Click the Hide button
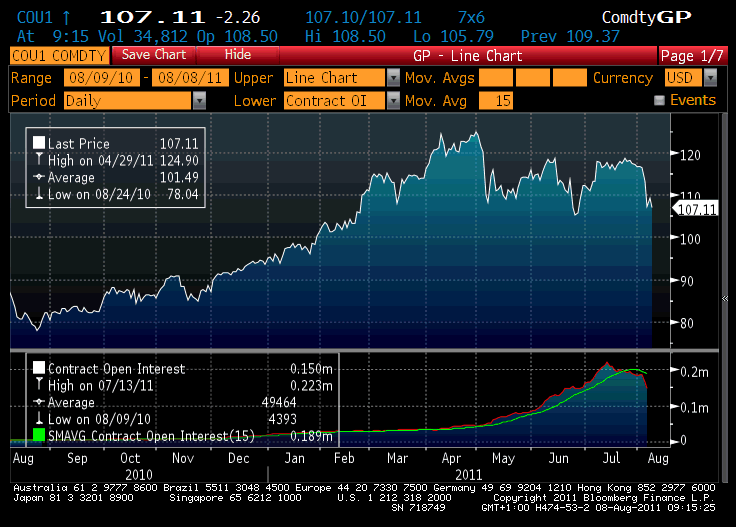736x527 pixels. point(238,55)
